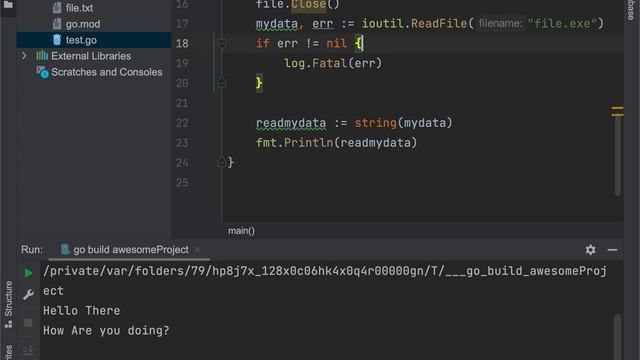Viewport: 640px width, 360px height.
Task: Click line number 25 in the gutter
Action: pos(182,182)
